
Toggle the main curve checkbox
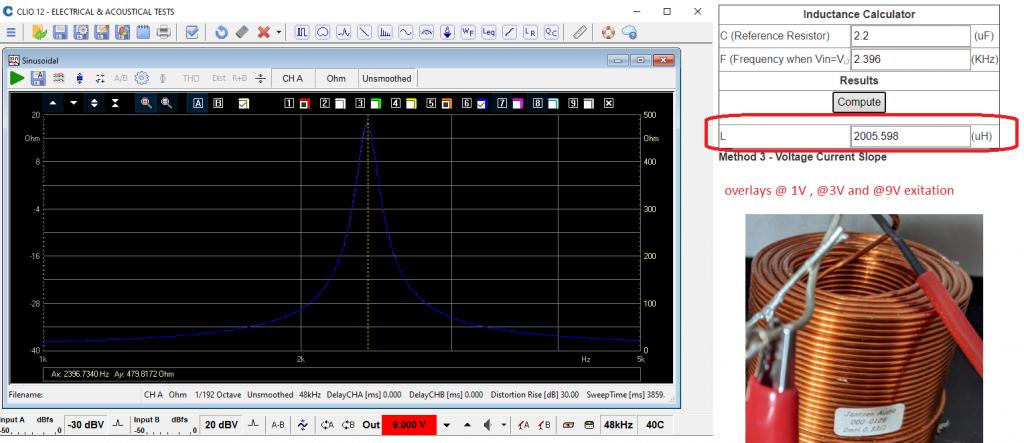244,103
